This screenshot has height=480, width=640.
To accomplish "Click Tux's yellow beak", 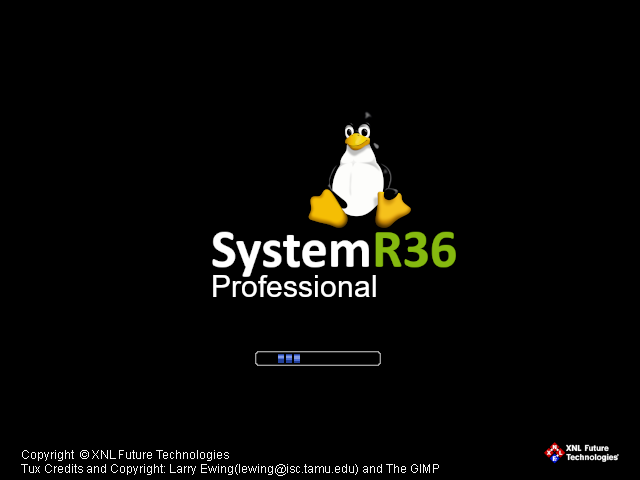I will pos(355,141).
